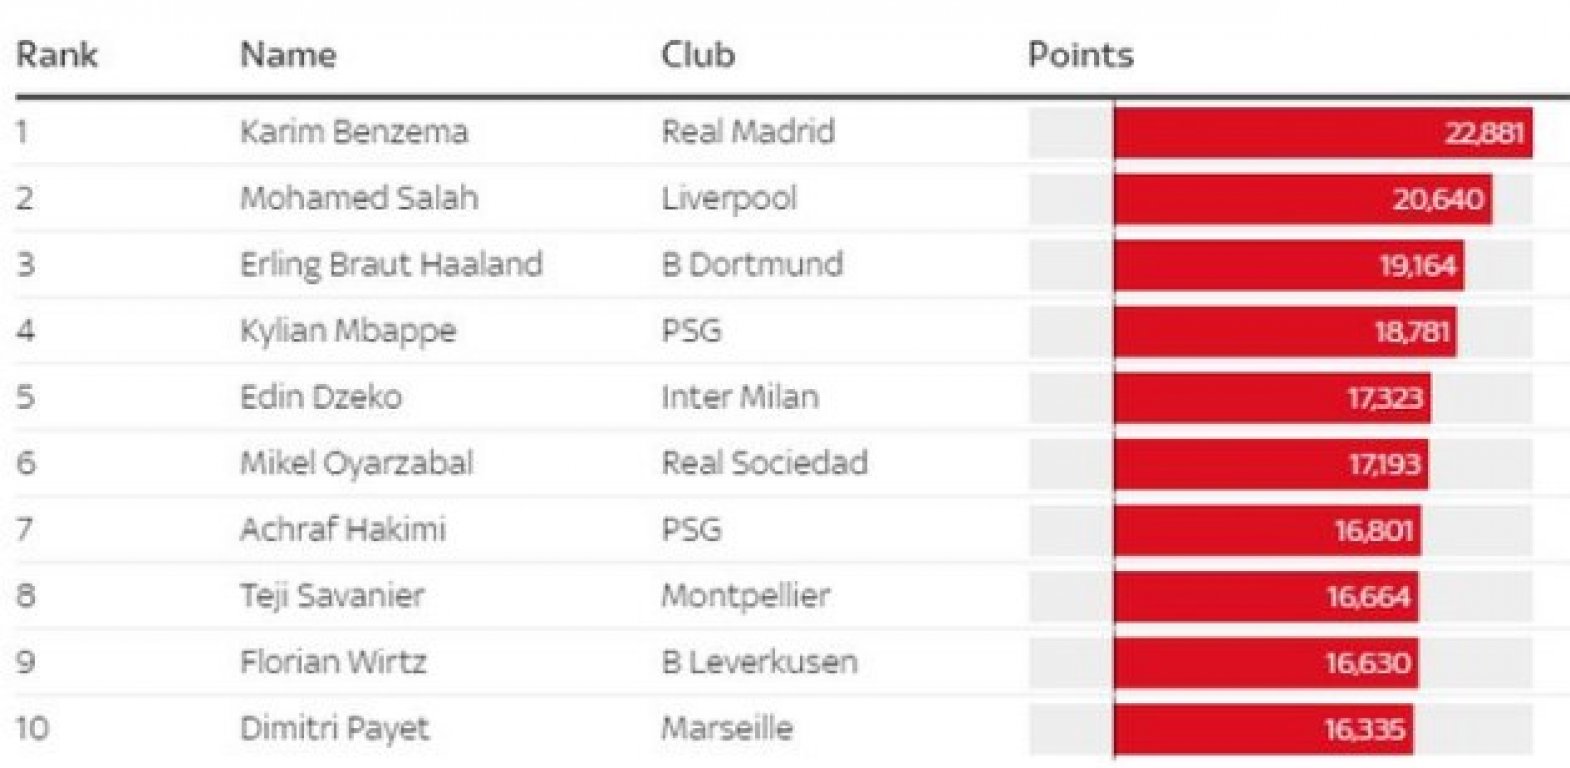The height and width of the screenshot is (768, 1570).
Task: Select Edin Dzeko in the table
Action: click(321, 396)
